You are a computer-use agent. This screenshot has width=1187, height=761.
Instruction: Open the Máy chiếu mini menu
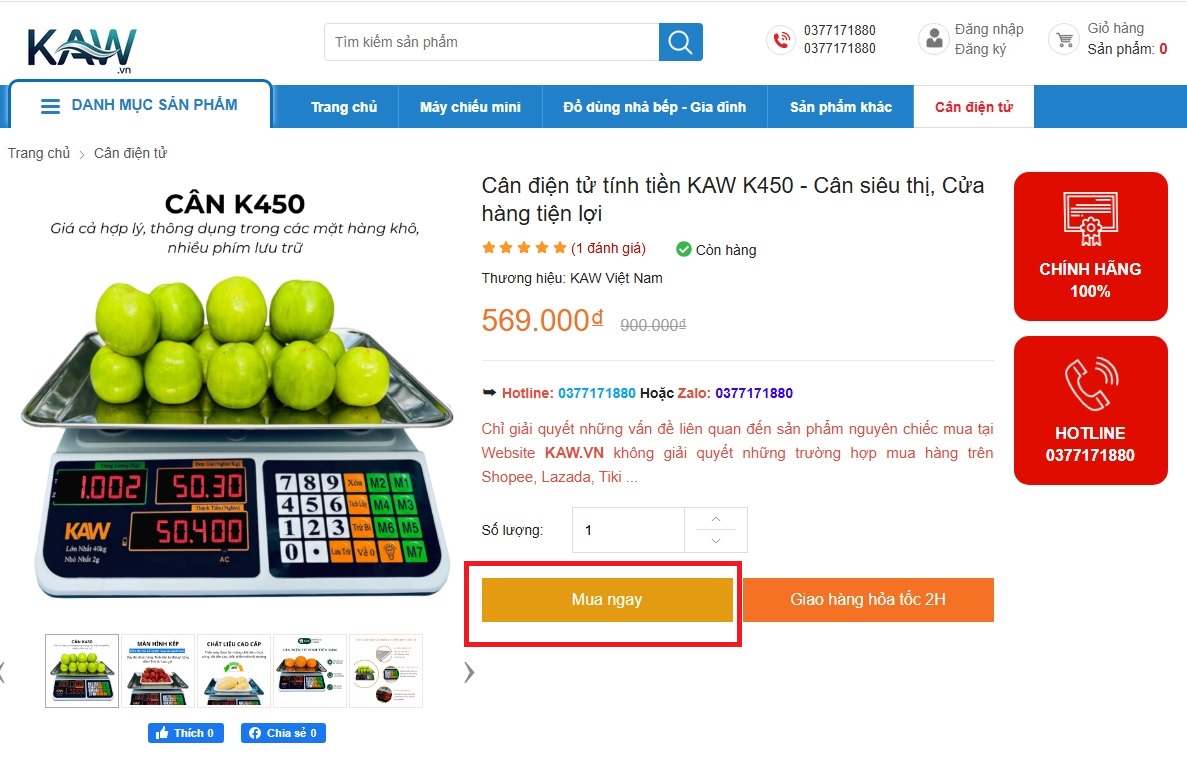pos(470,107)
